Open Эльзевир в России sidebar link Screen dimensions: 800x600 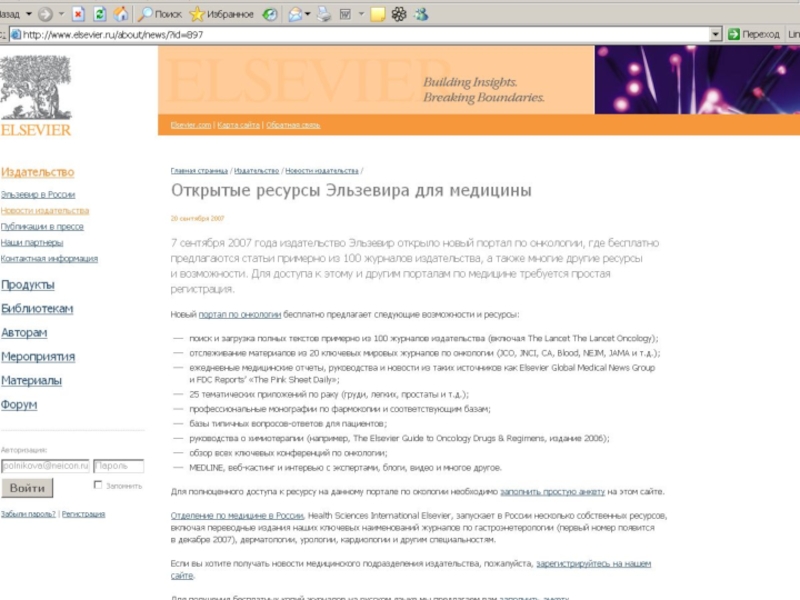click(38, 194)
